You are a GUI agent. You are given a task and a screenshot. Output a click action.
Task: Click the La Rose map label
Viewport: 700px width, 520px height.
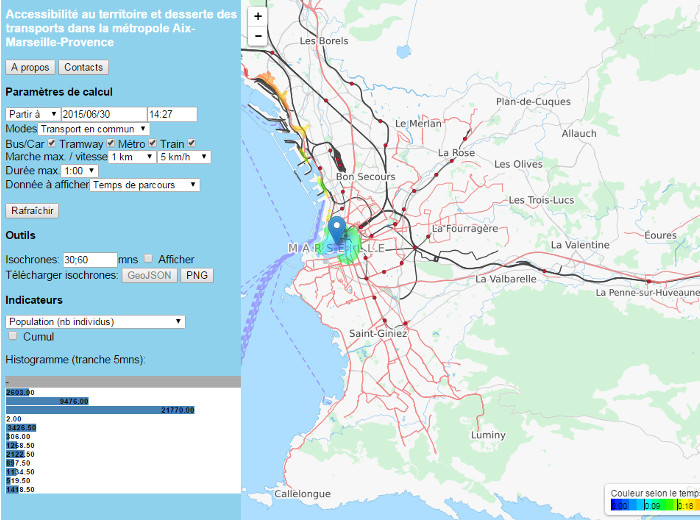[456, 153]
